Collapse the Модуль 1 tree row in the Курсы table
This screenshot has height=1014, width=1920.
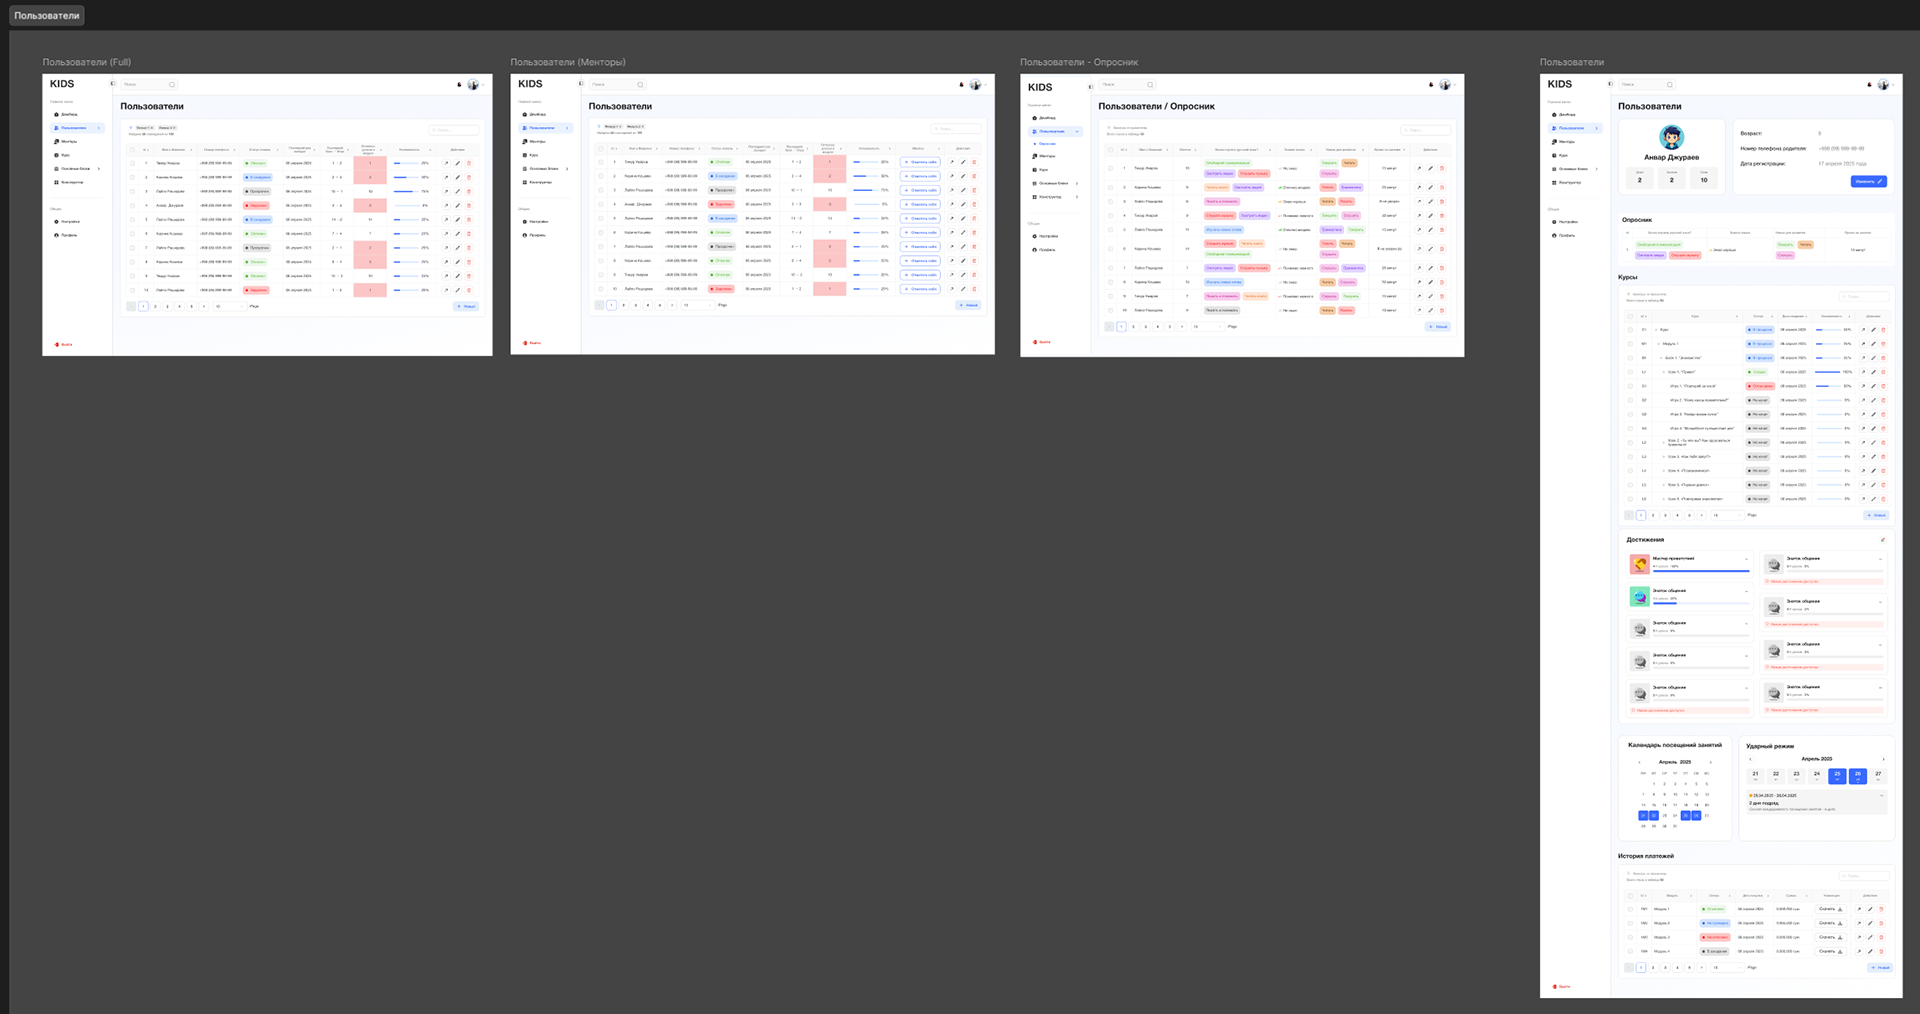(x=1659, y=343)
